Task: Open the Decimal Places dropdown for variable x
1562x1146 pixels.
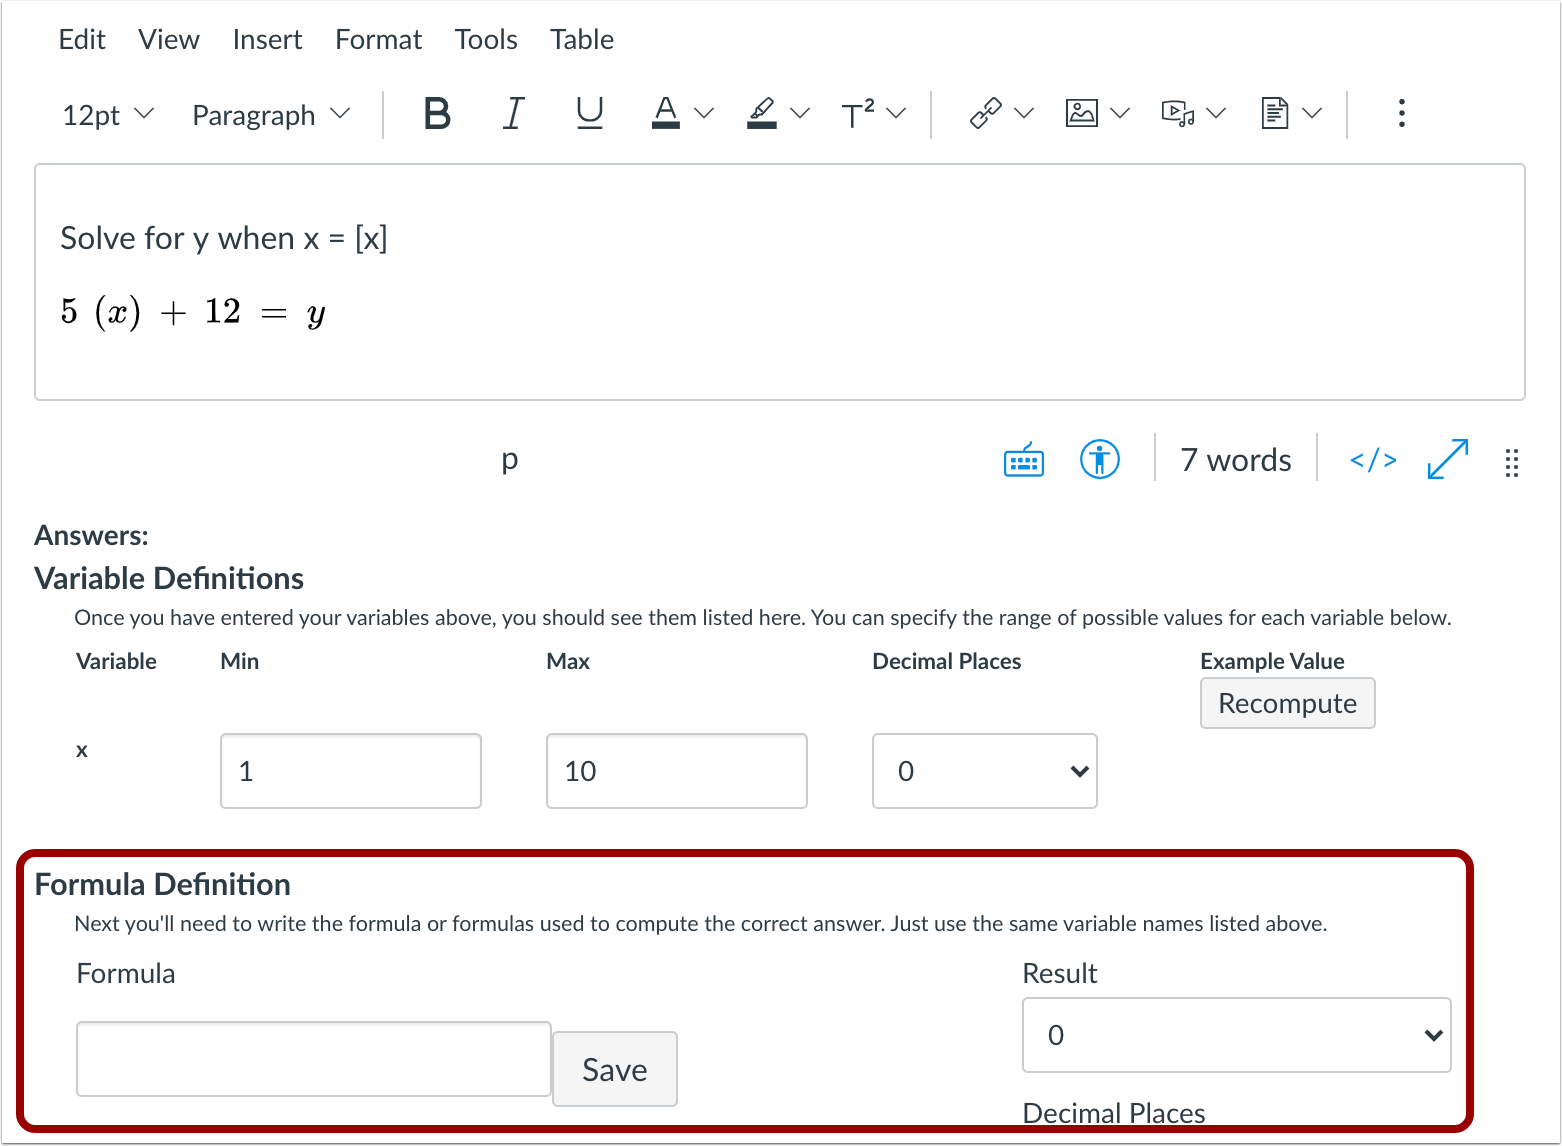Action: pos(984,771)
